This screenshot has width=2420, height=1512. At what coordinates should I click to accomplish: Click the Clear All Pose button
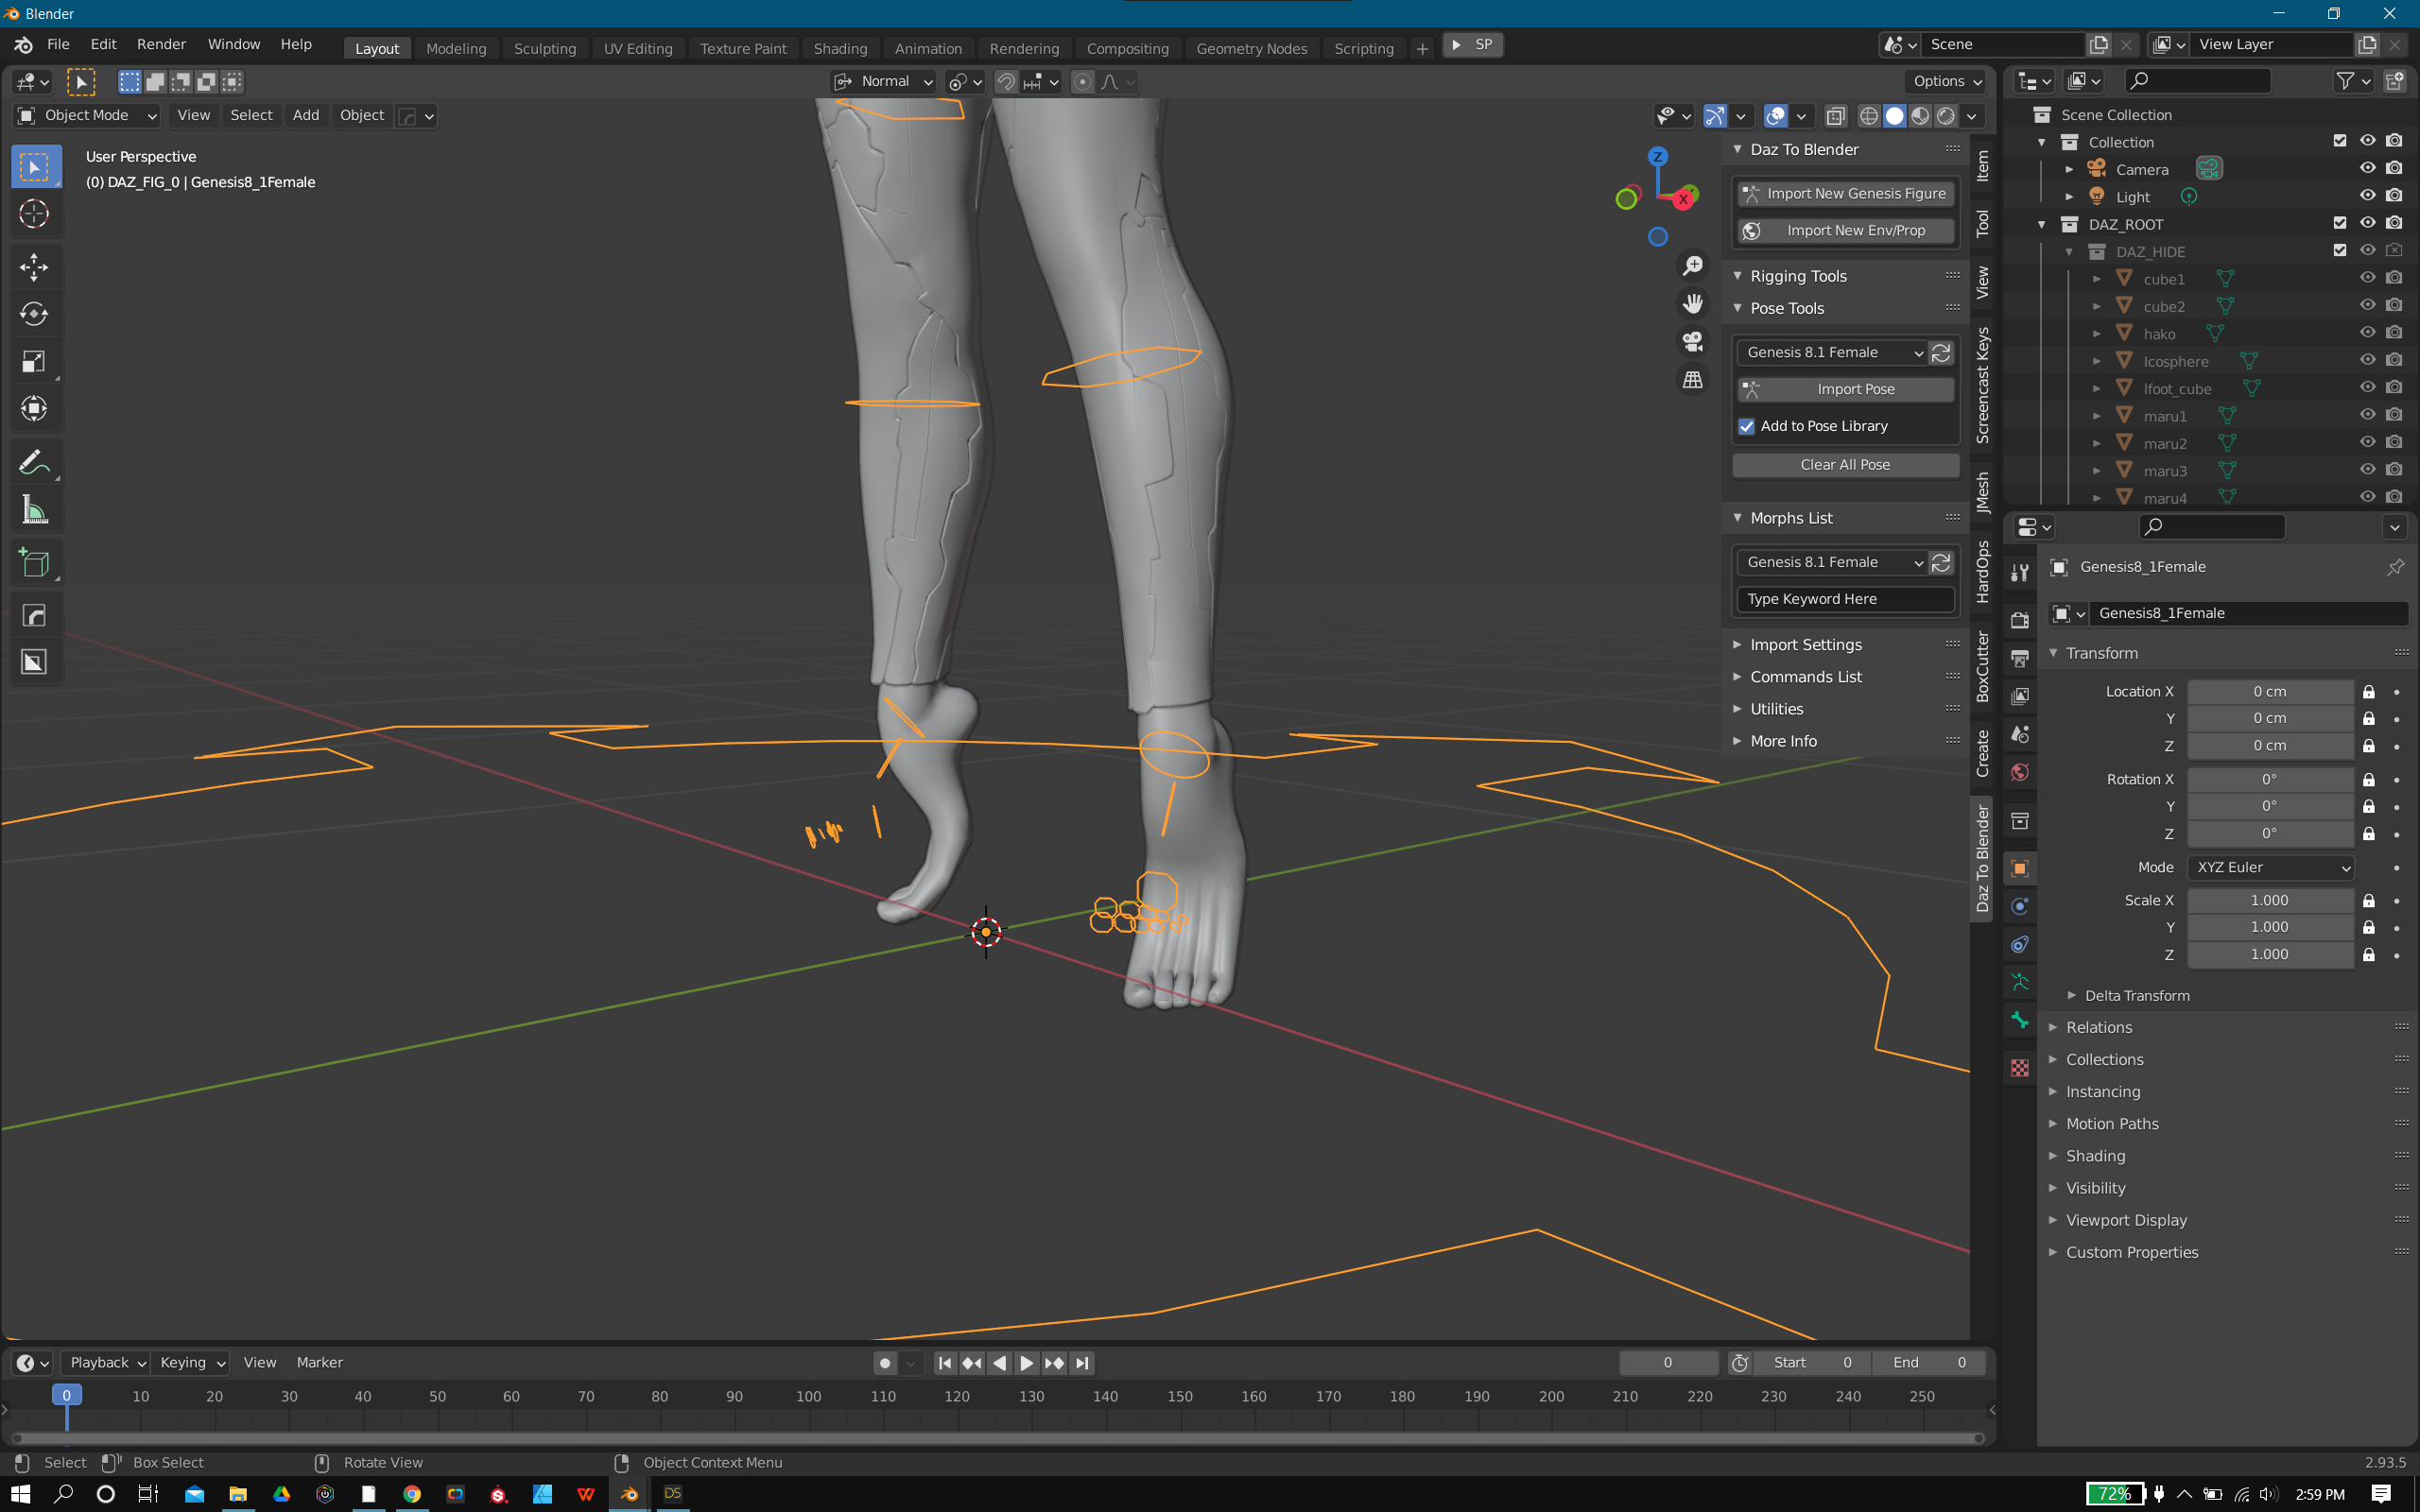click(1845, 464)
